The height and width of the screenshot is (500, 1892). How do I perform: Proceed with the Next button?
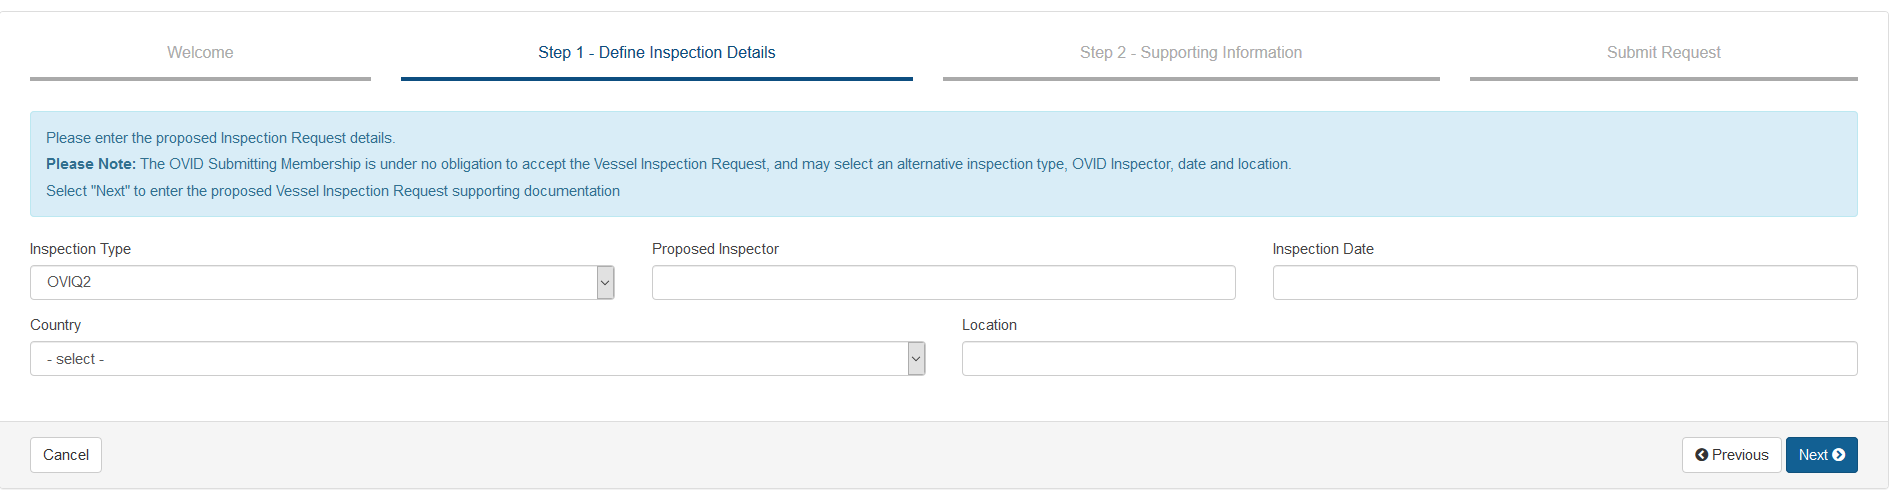[1822, 455]
